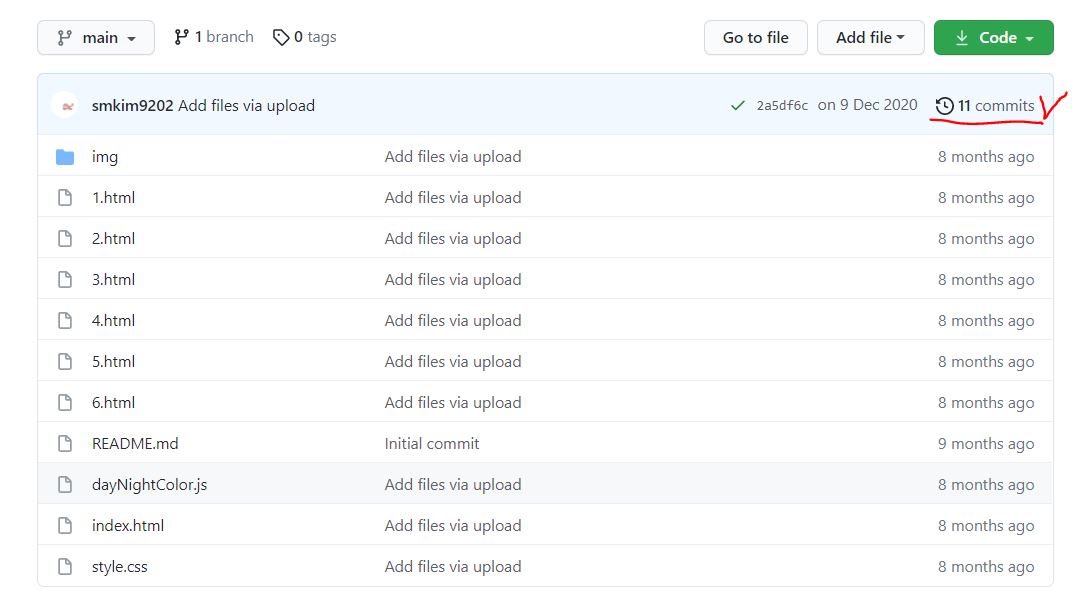1079x598 pixels.
Task: Click the Go to file button
Action: pyautogui.click(x=756, y=38)
